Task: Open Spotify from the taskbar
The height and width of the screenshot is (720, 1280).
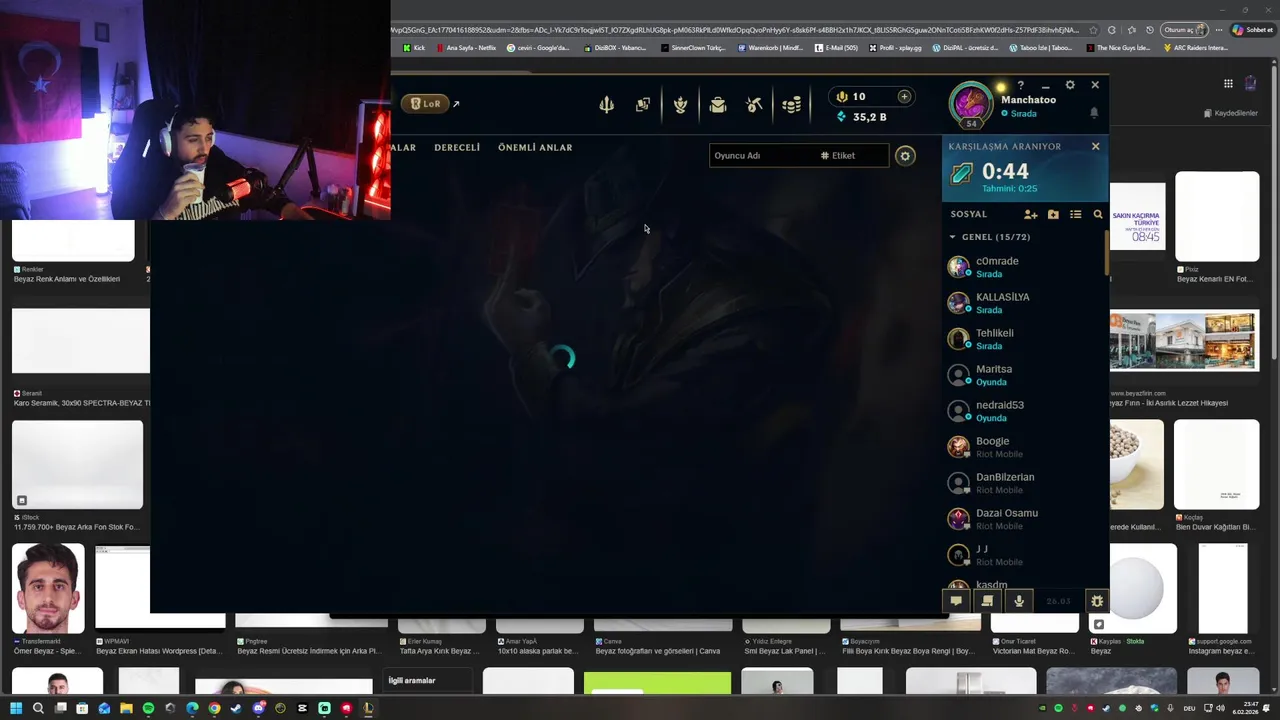Action: (x=148, y=708)
